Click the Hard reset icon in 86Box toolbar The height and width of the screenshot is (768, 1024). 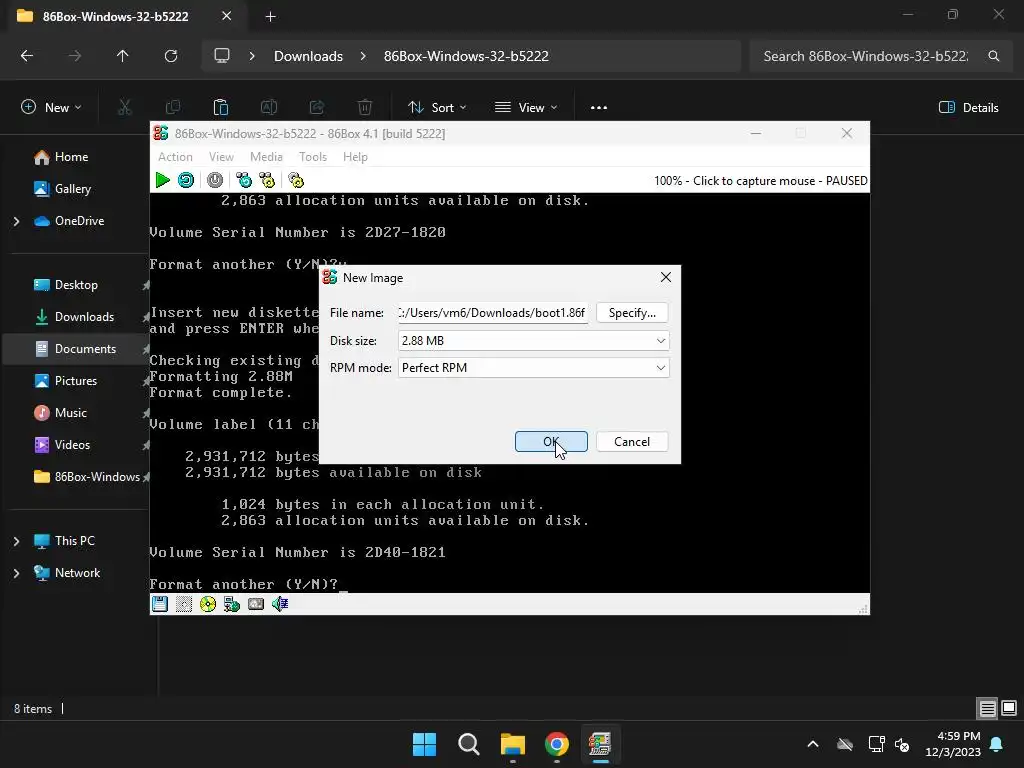coord(185,180)
